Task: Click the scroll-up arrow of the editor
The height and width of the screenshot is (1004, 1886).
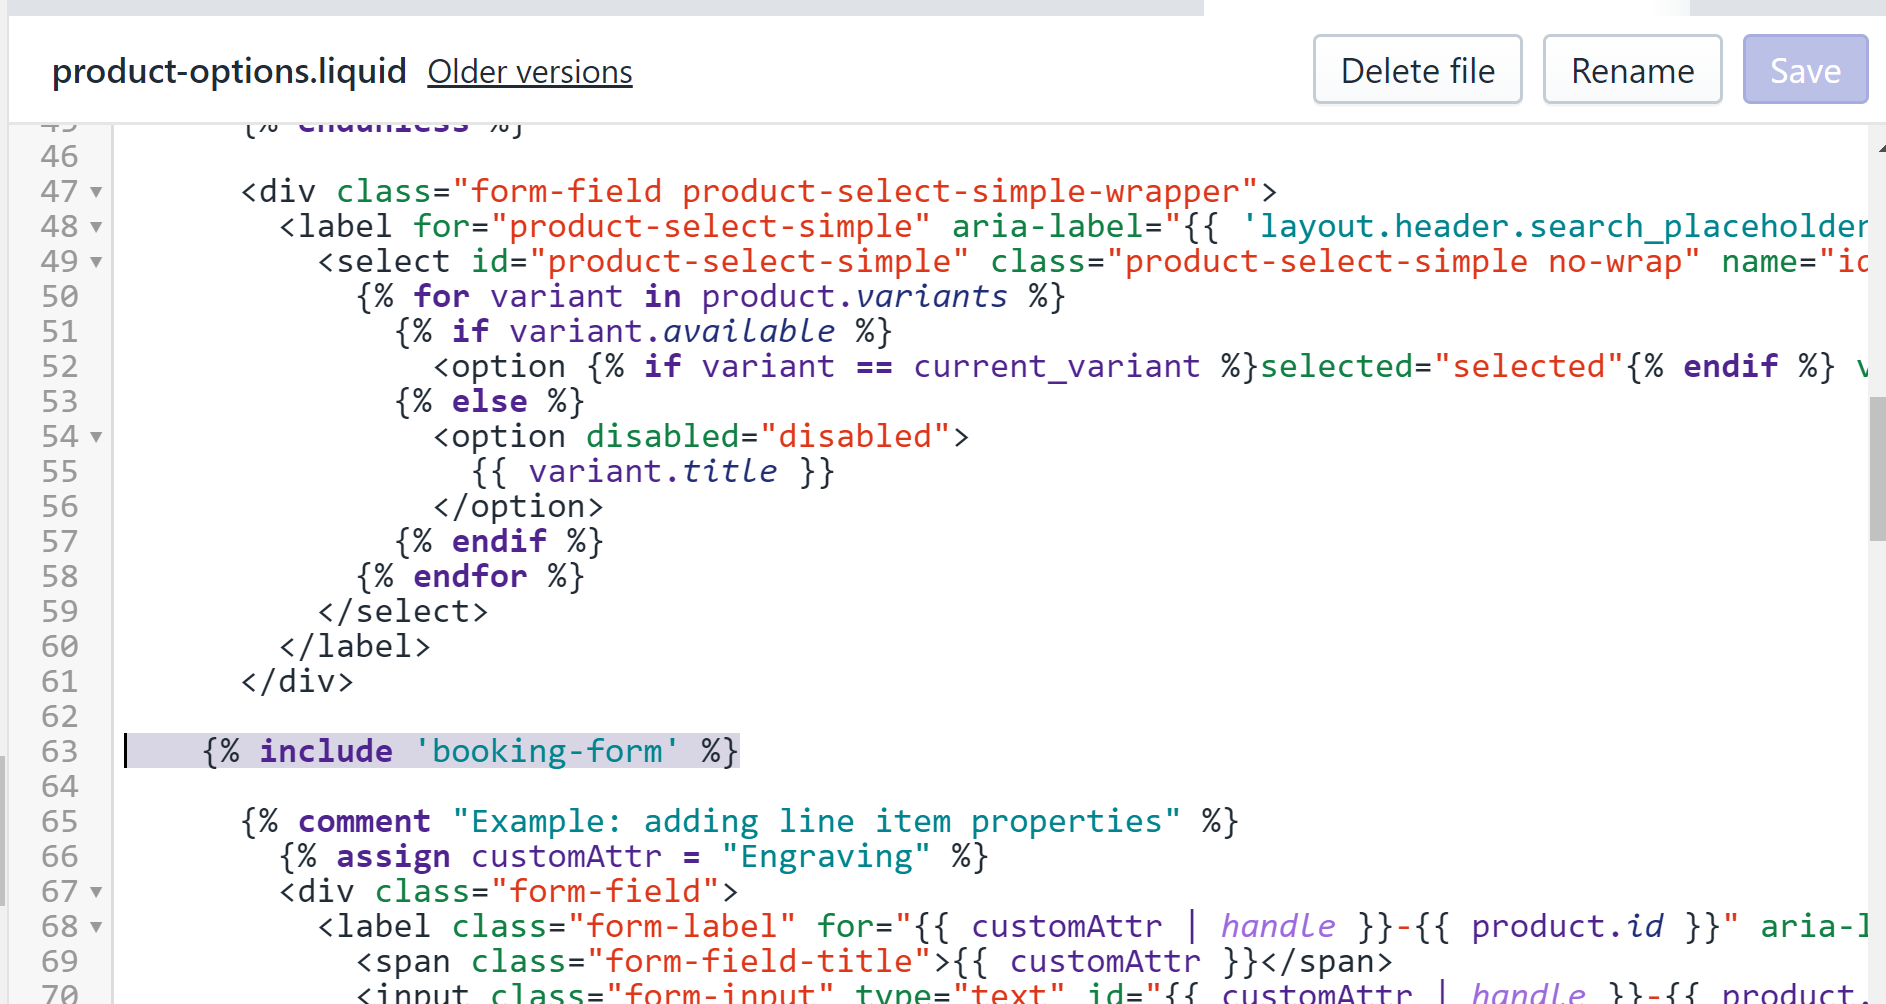Action: (1879, 146)
